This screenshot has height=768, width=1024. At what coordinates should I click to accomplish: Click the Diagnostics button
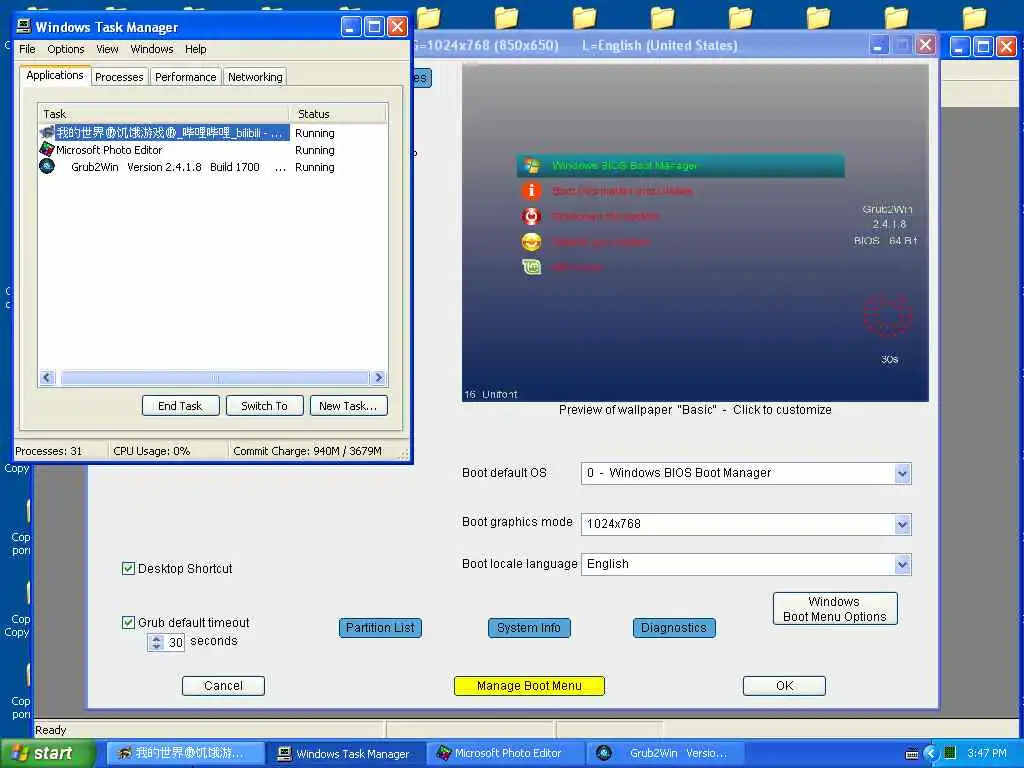pos(674,628)
